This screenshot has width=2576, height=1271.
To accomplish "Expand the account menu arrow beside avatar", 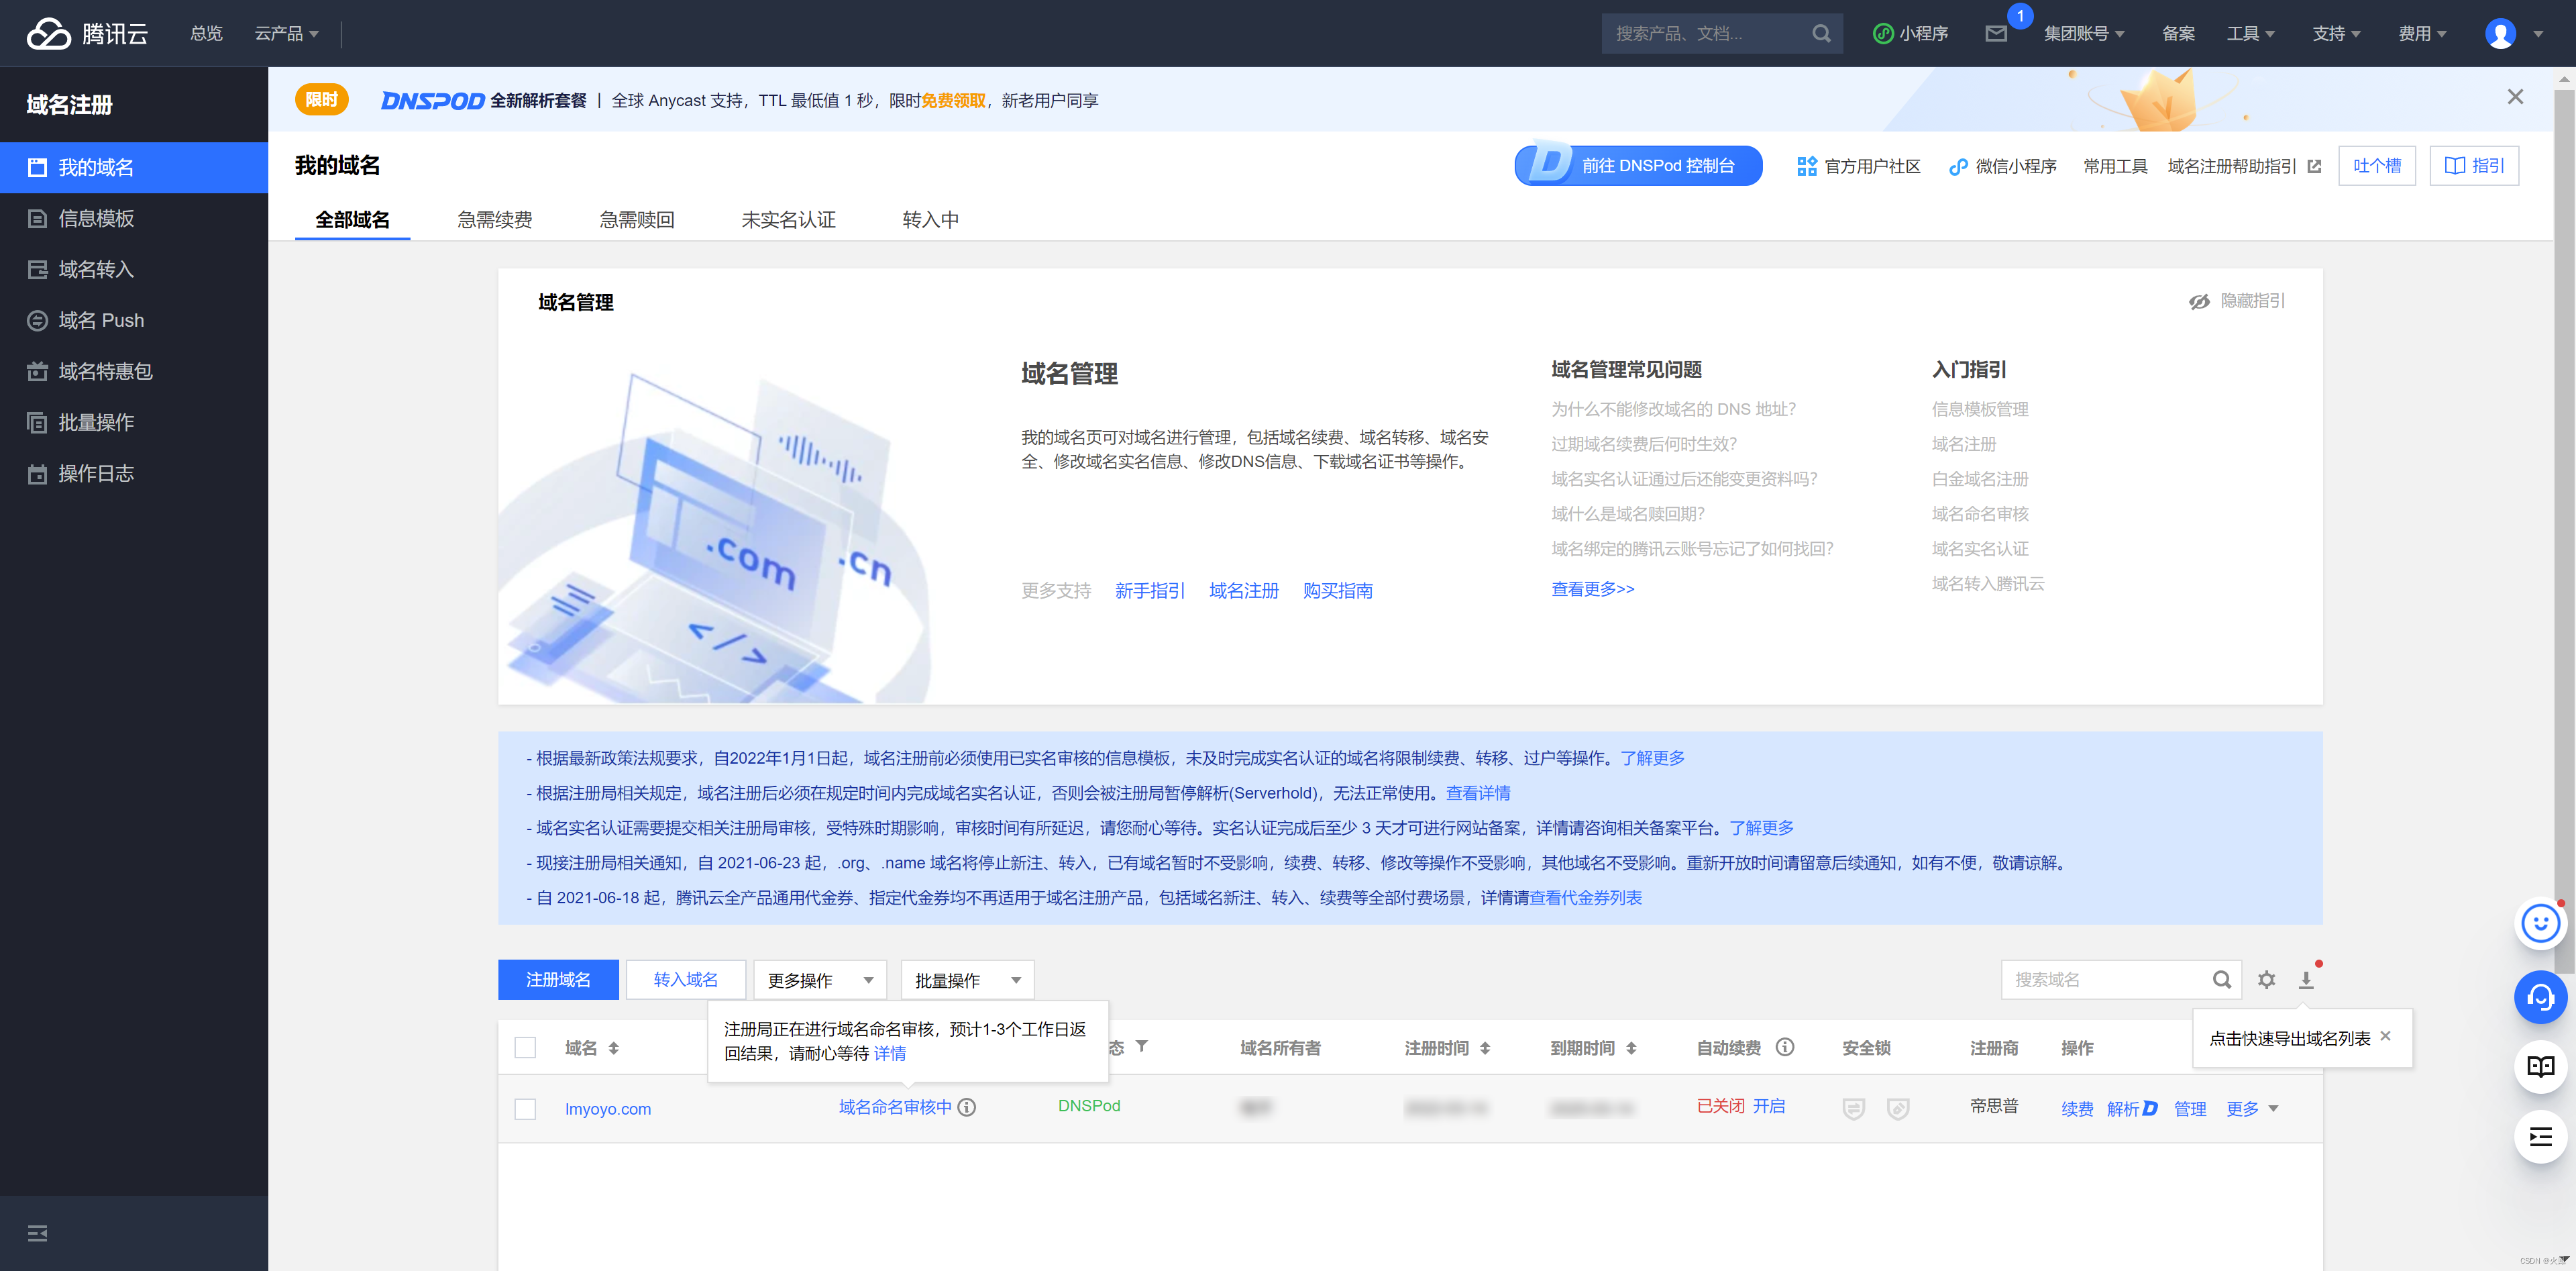I will [x=2537, y=34].
